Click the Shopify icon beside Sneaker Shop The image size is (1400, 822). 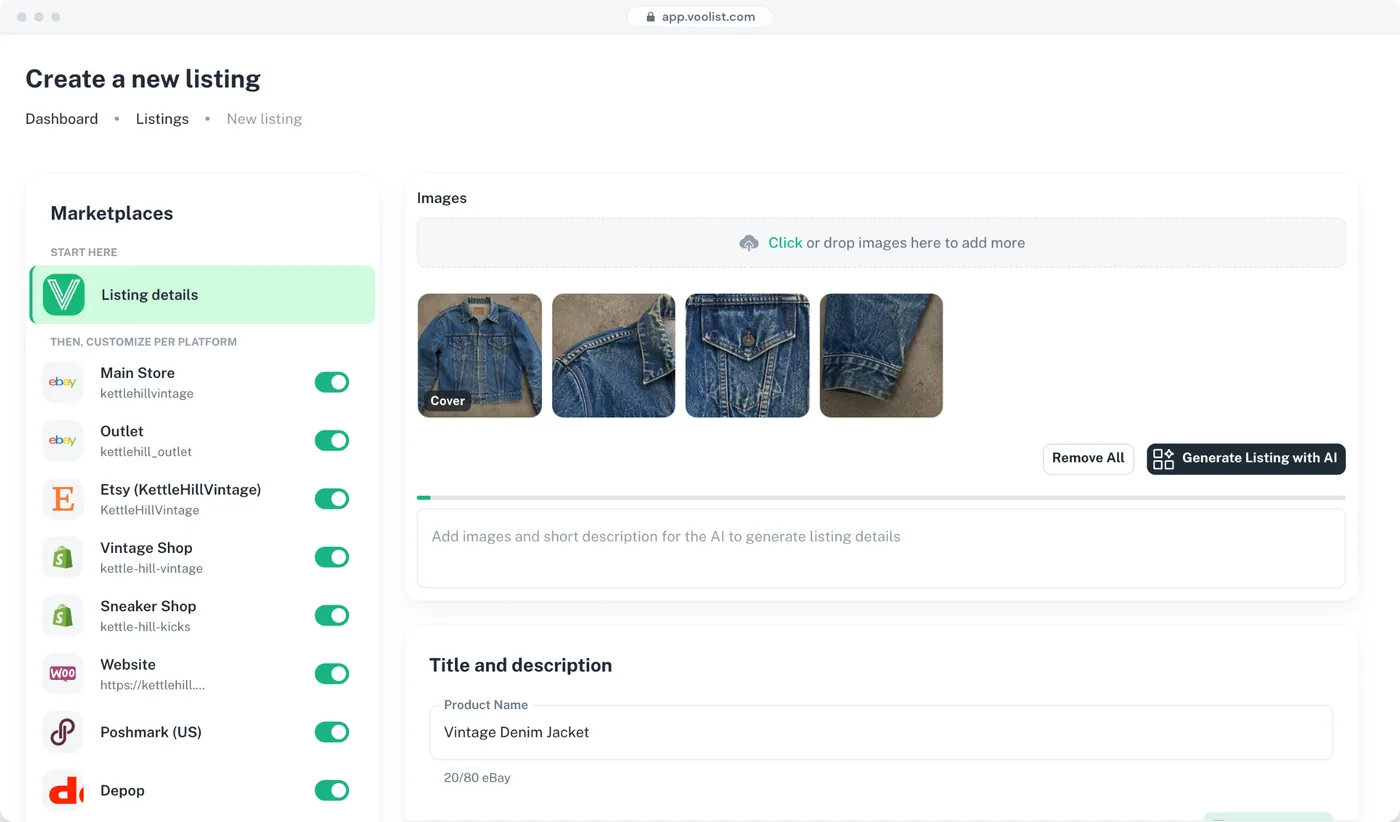63,615
